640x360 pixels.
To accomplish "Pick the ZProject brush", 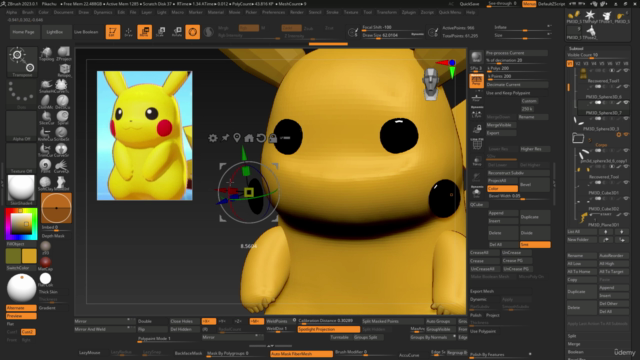I will (63, 53).
